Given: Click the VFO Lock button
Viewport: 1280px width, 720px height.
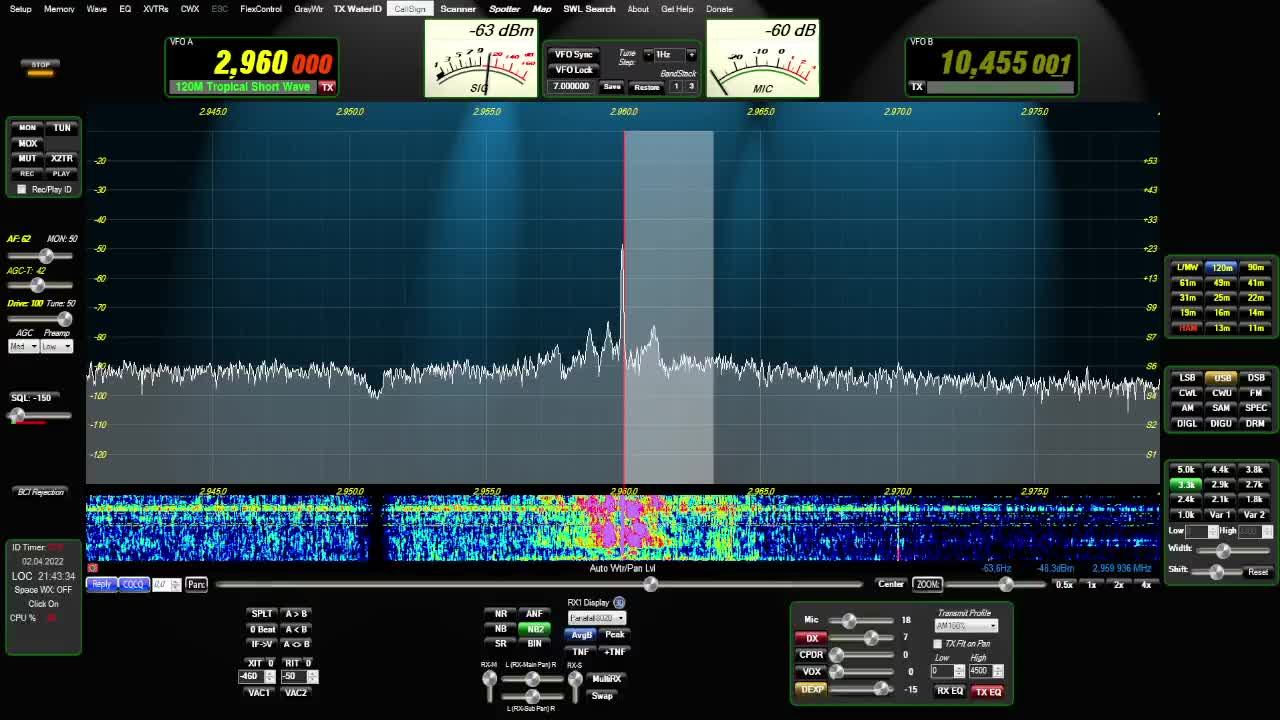Looking at the screenshot, I should pyautogui.click(x=573, y=70).
